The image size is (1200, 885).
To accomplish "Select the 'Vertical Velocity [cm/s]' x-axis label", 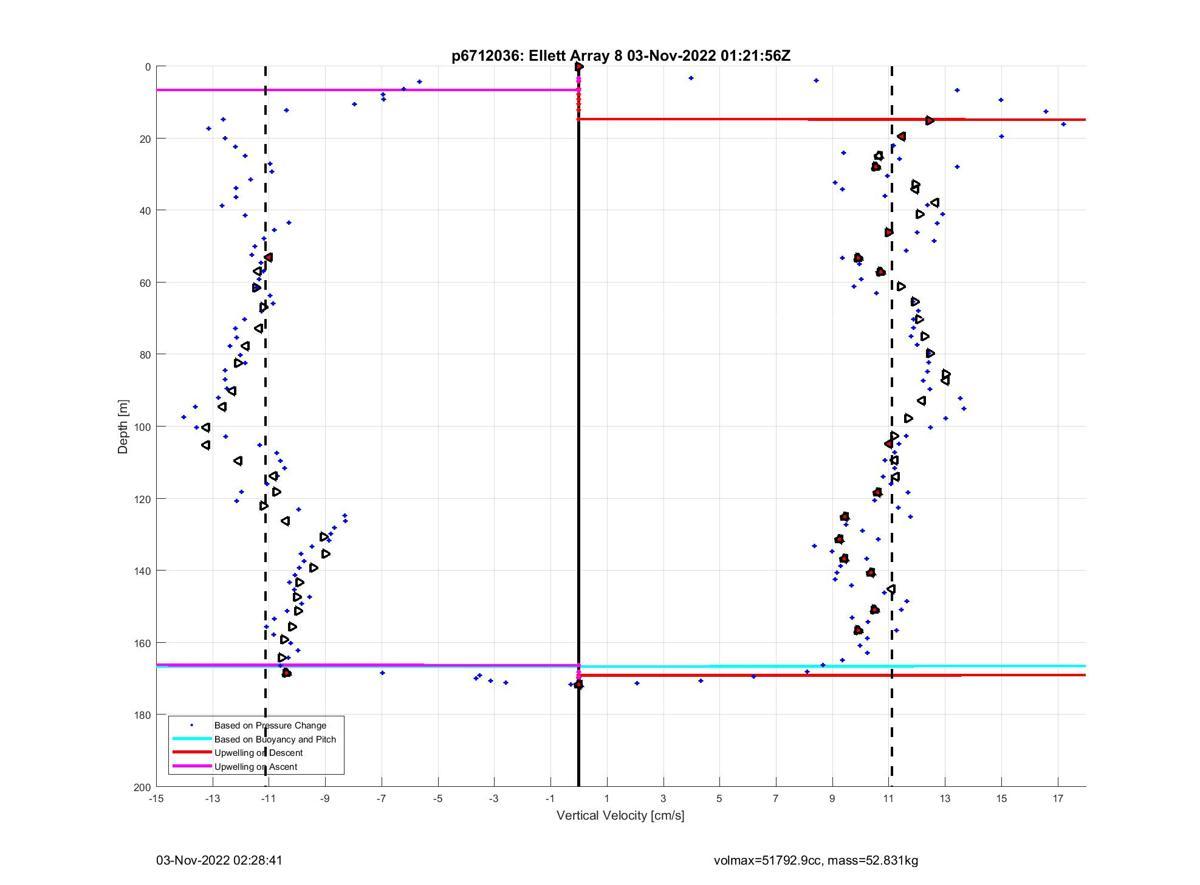I will click(620, 815).
